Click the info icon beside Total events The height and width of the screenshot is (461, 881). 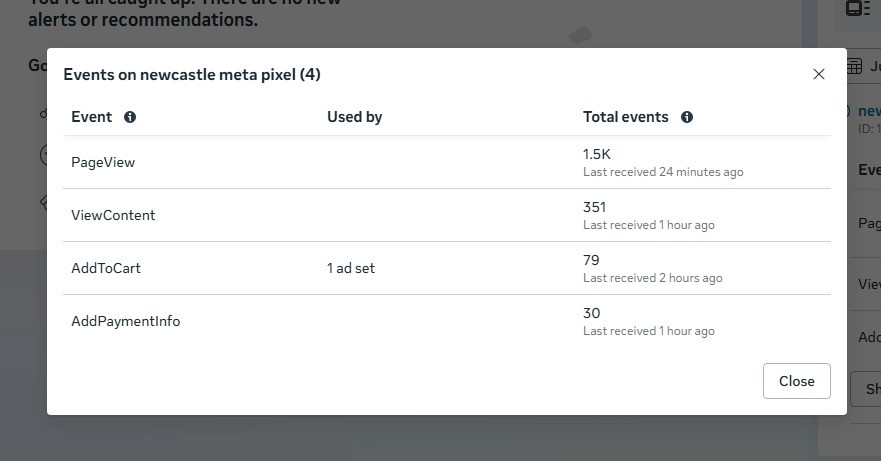point(687,117)
